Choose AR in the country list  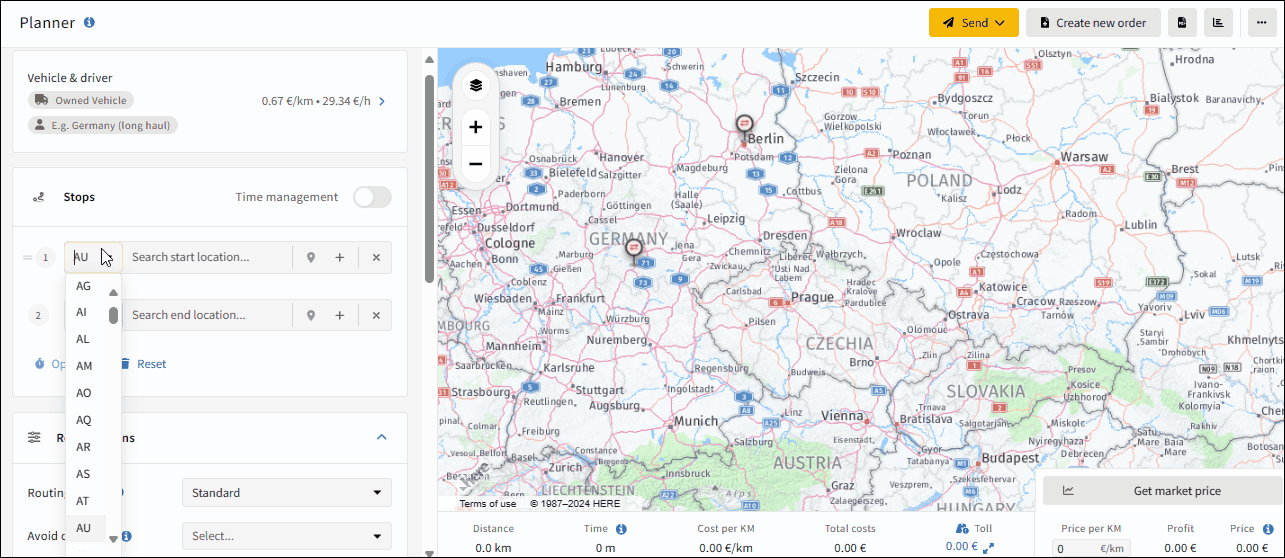[86, 447]
